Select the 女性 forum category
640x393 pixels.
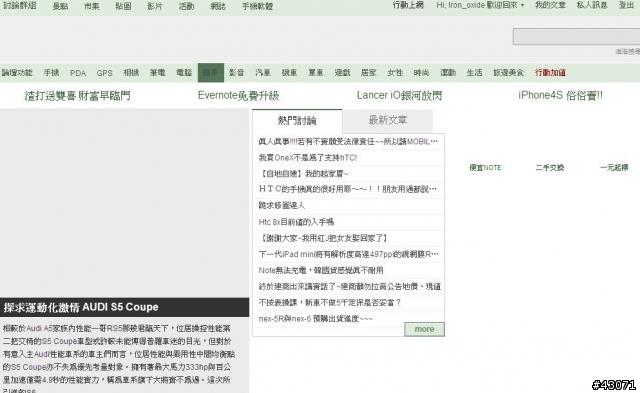[395, 73]
